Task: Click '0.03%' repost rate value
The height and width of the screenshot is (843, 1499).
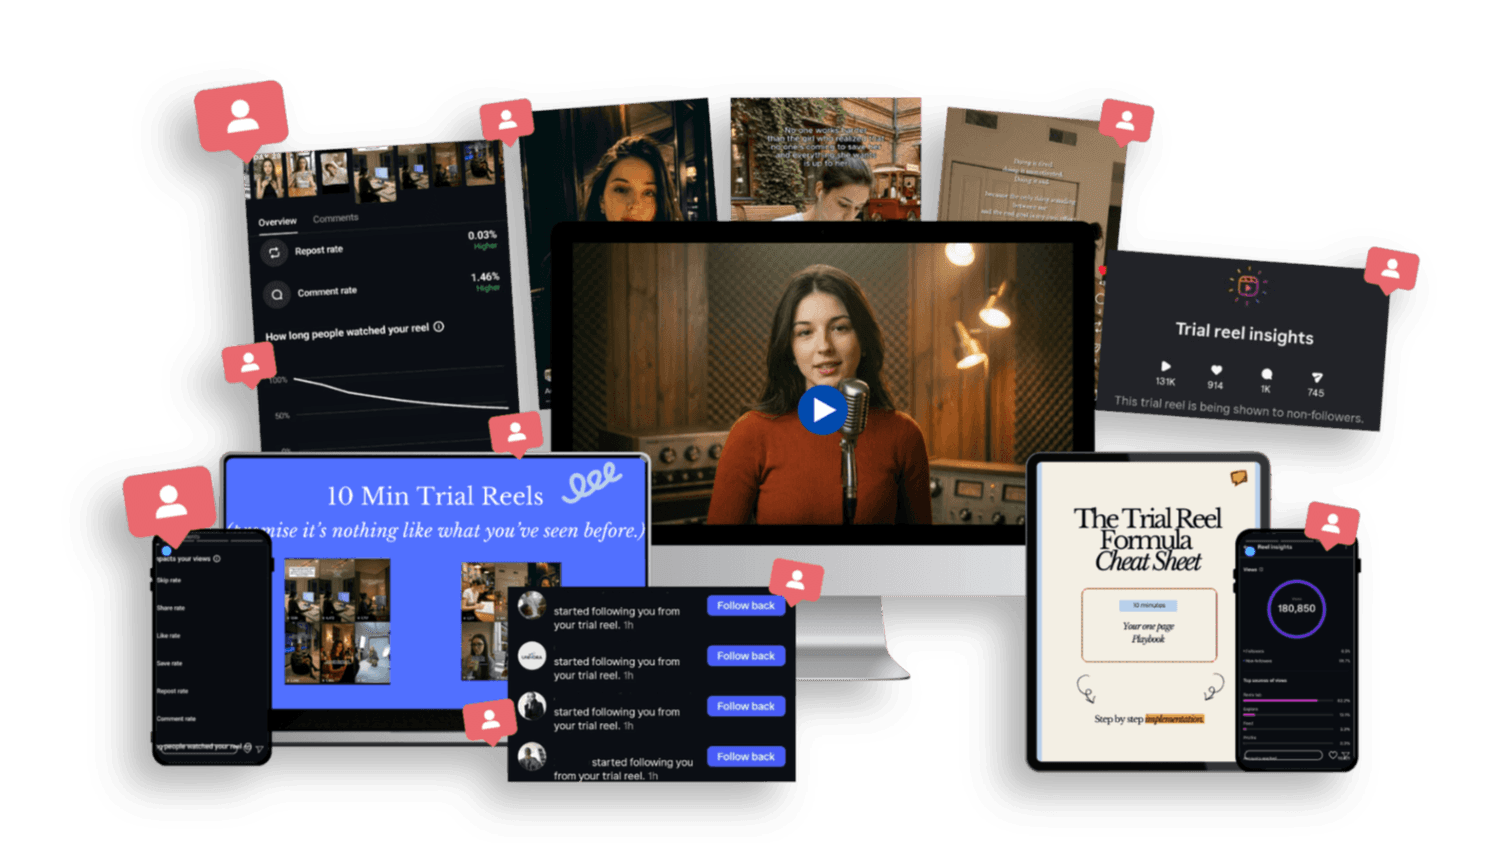Action: pos(482,236)
